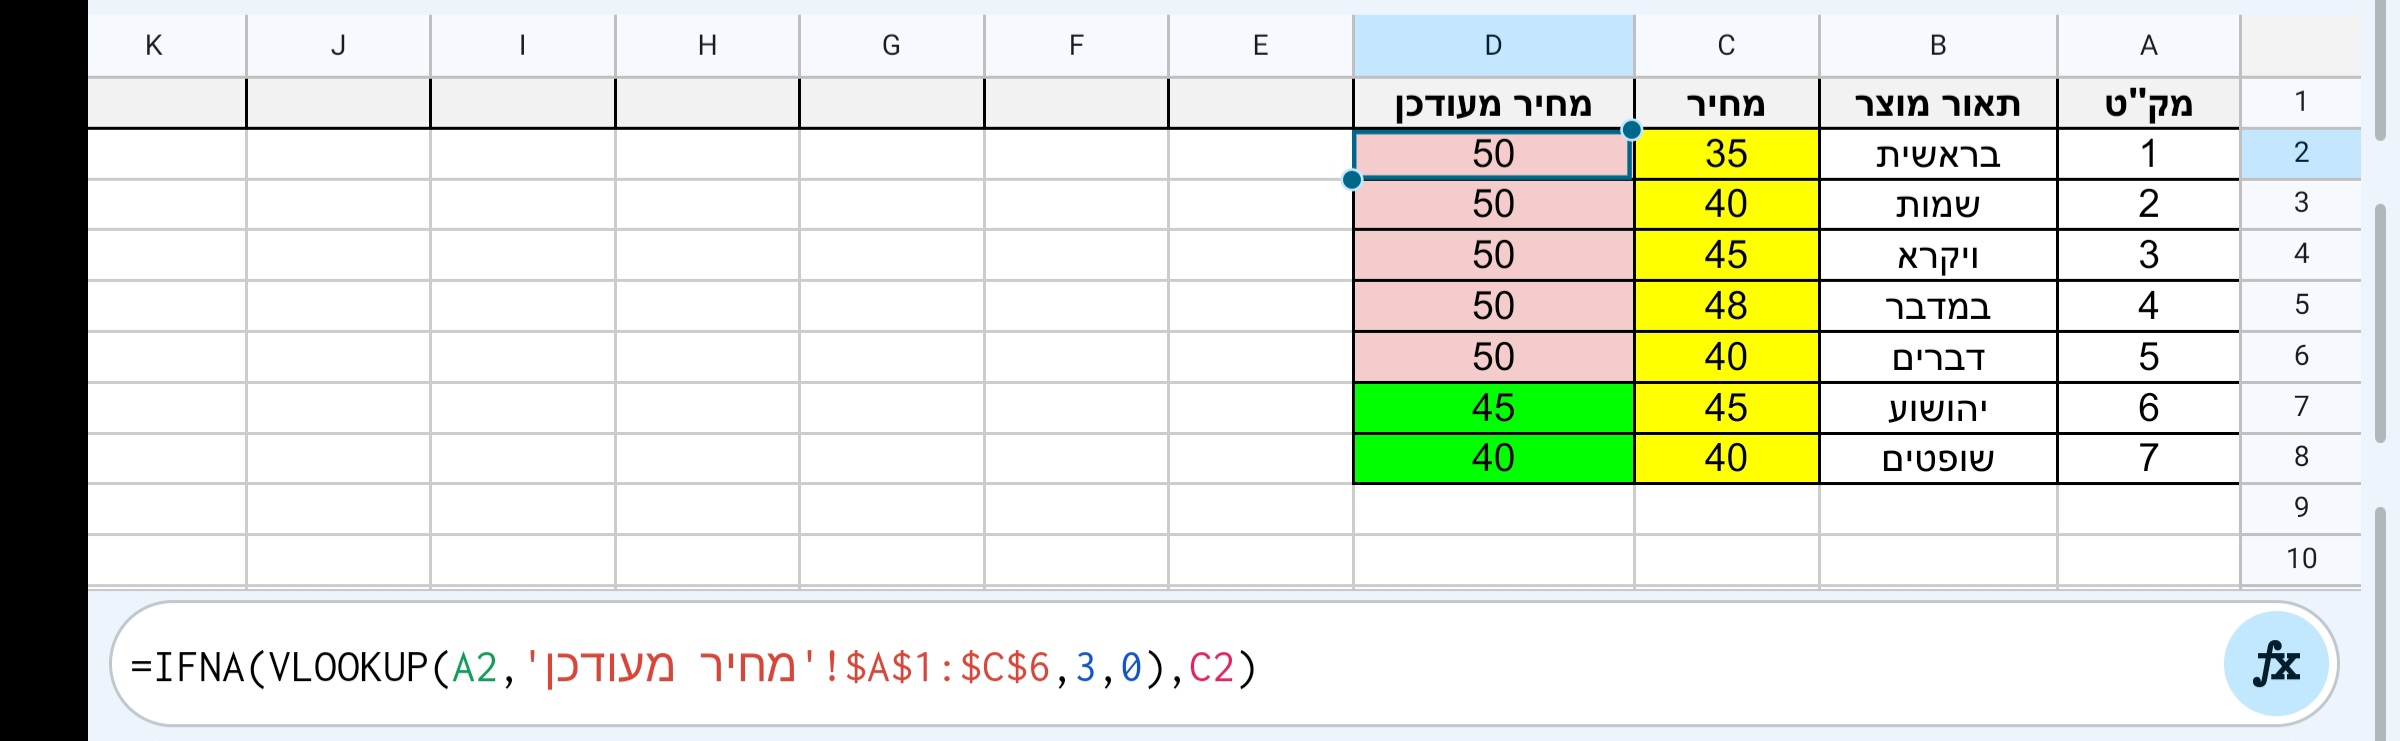2400x741 pixels.
Task: Click the cell containing בראשית
Action: 1937,155
